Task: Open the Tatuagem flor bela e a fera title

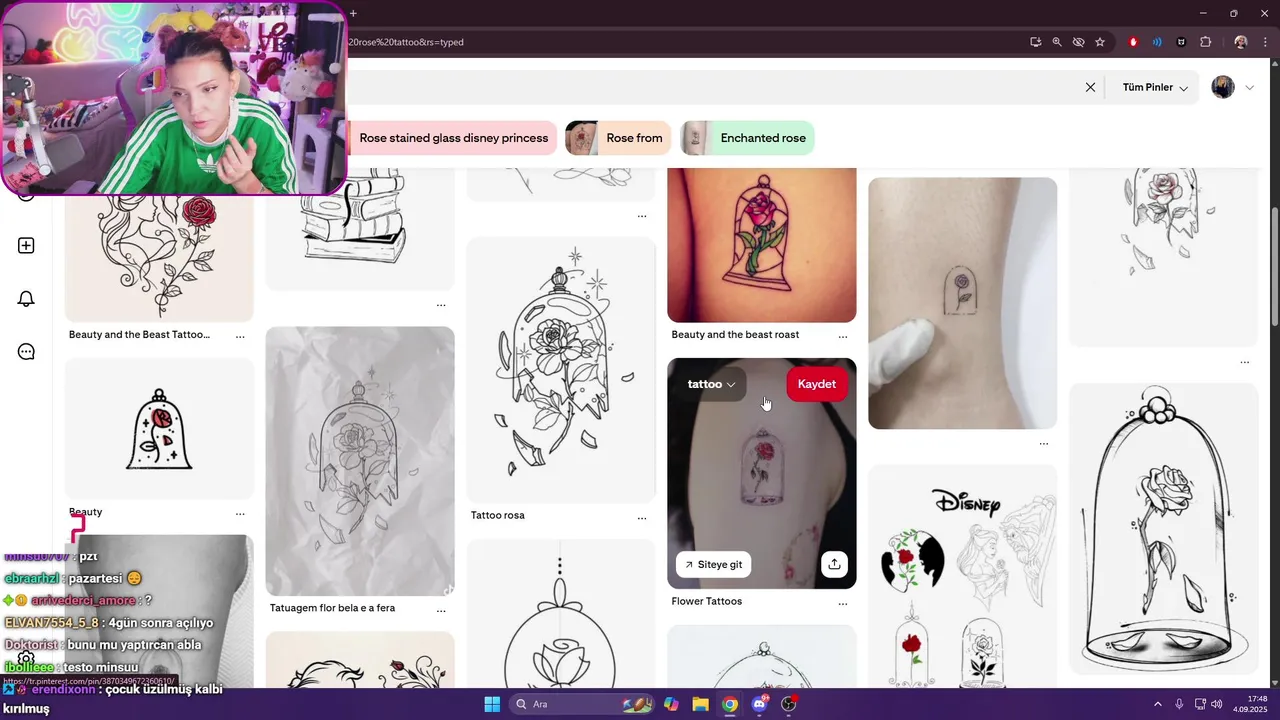Action: tap(332, 608)
